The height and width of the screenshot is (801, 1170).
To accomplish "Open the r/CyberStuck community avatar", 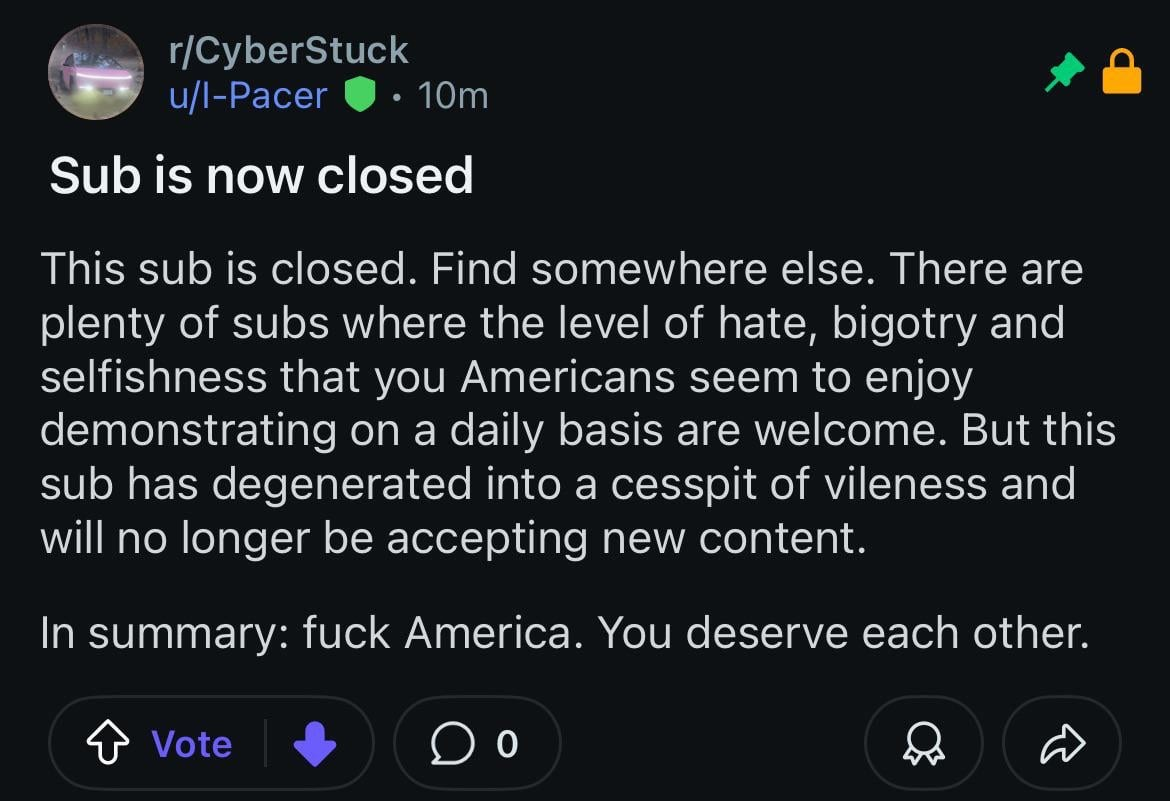I will pos(96,72).
